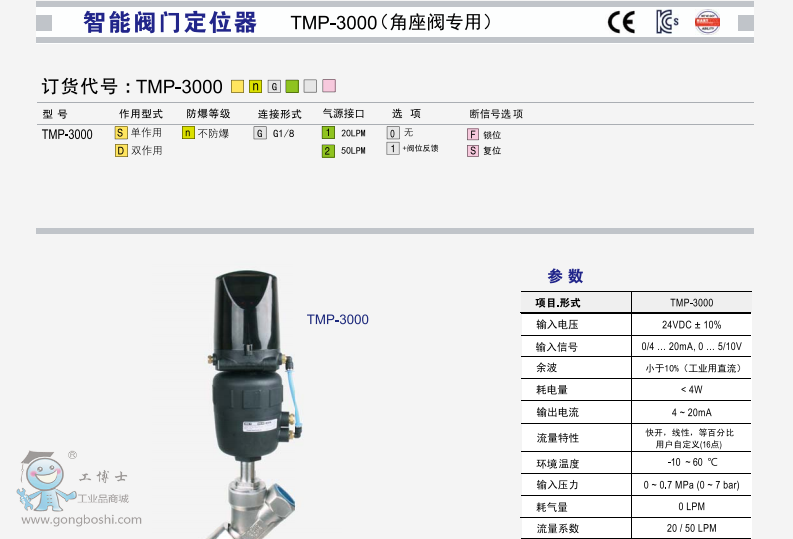Click the 流量系数 row label
793x539 pixels.
pos(557,528)
